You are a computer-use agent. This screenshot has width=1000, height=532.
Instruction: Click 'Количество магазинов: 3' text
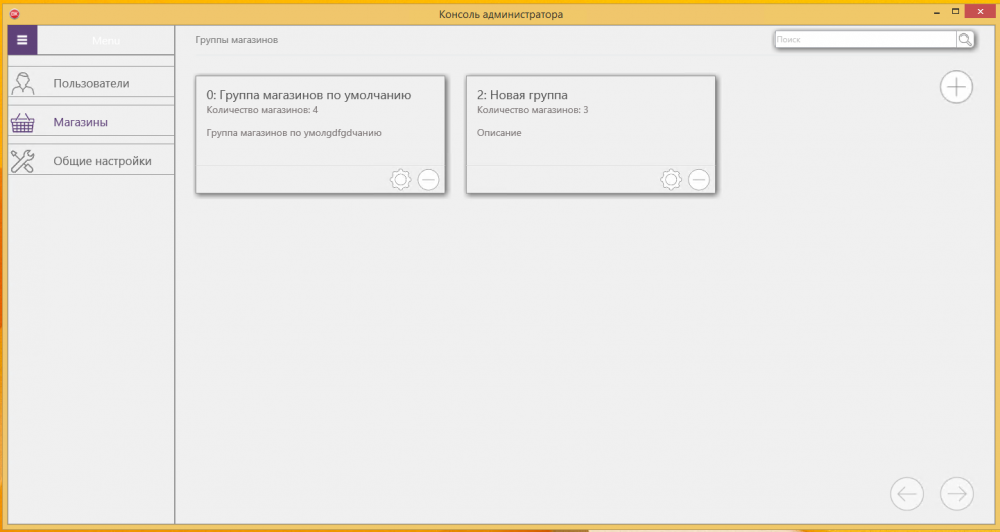coord(533,110)
